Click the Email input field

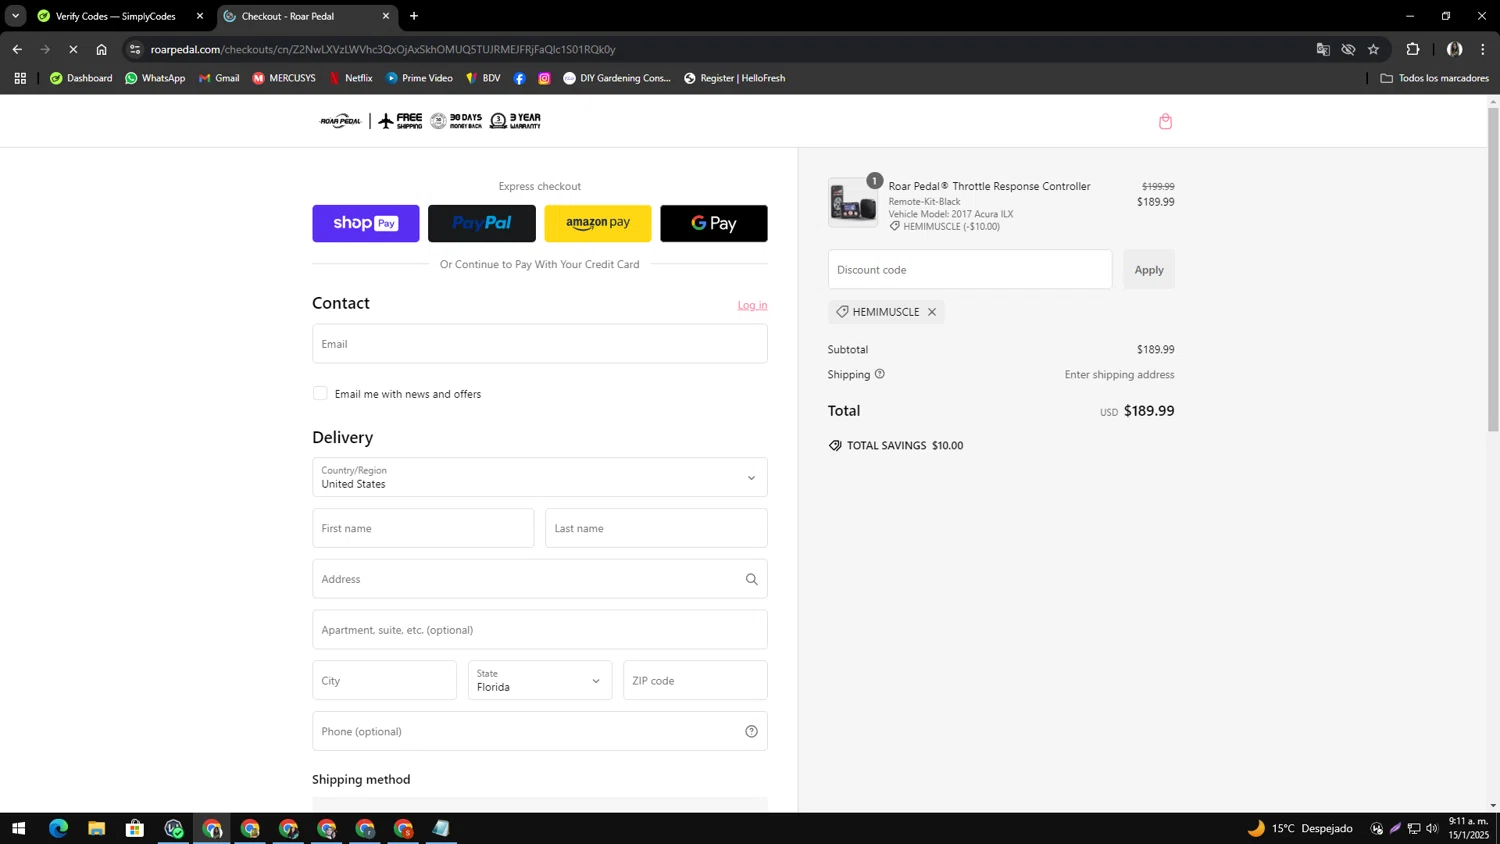coord(540,343)
